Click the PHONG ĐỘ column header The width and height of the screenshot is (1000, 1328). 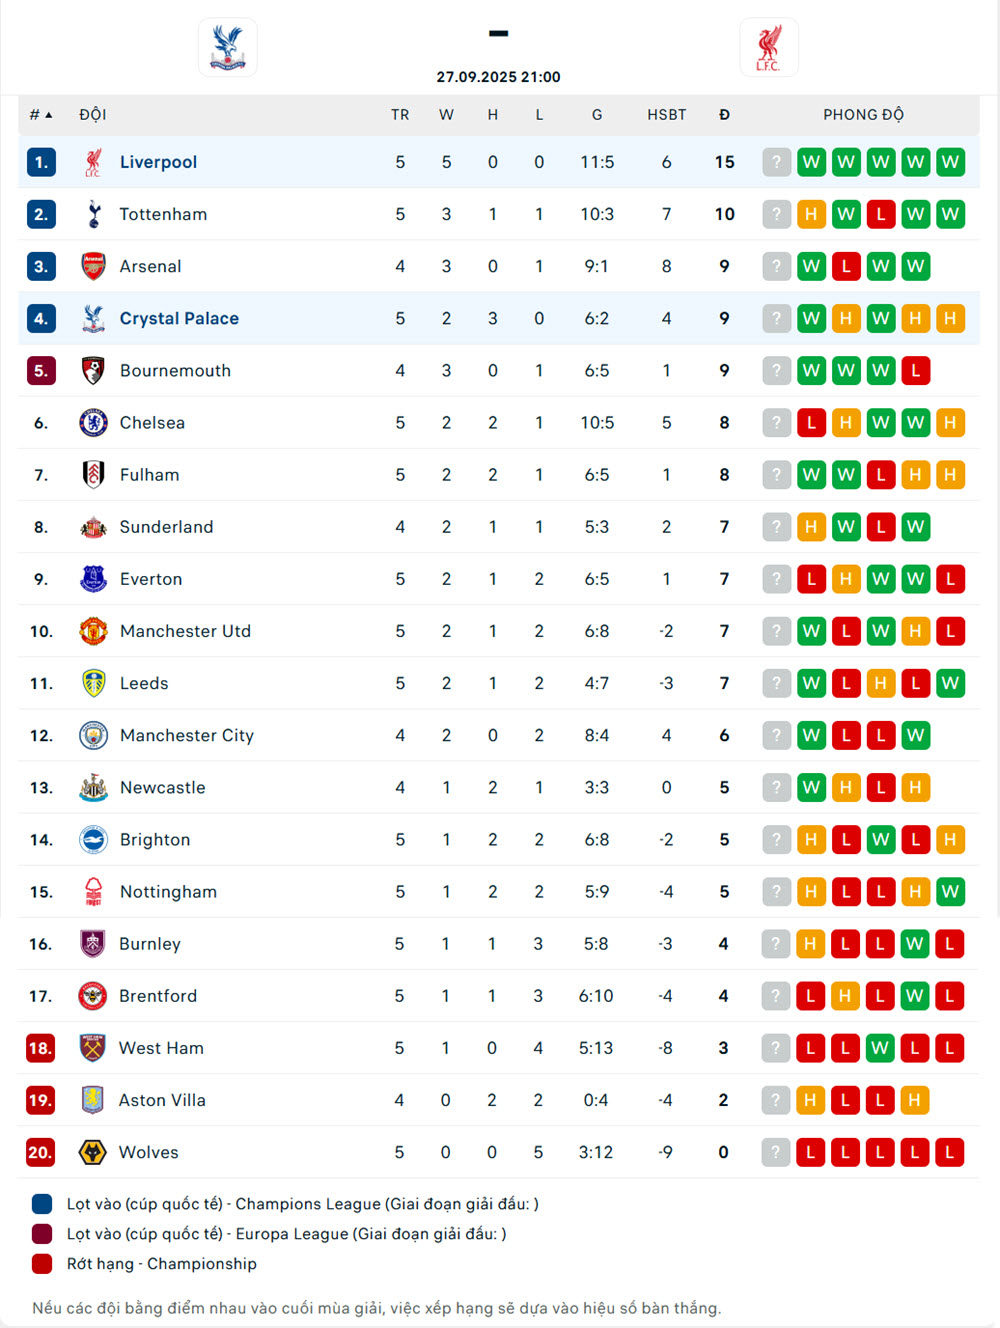pos(863,115)
